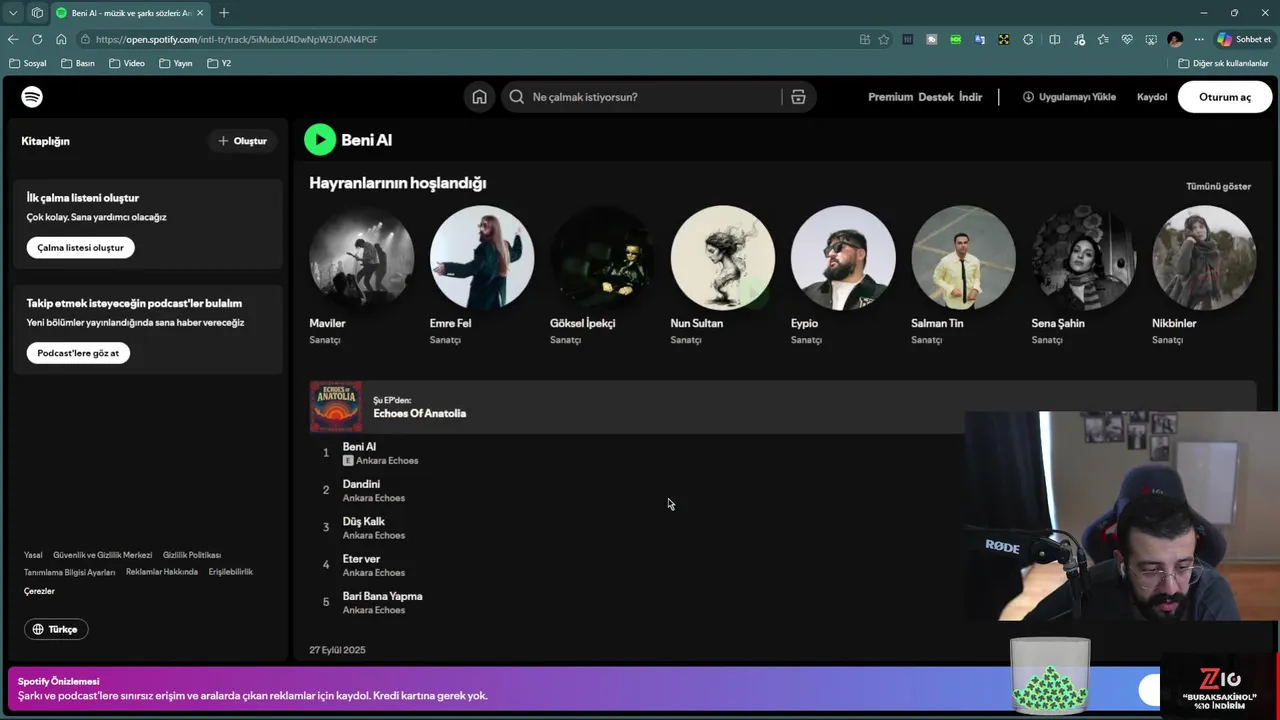Open the screenshot tool icon

1151,39
